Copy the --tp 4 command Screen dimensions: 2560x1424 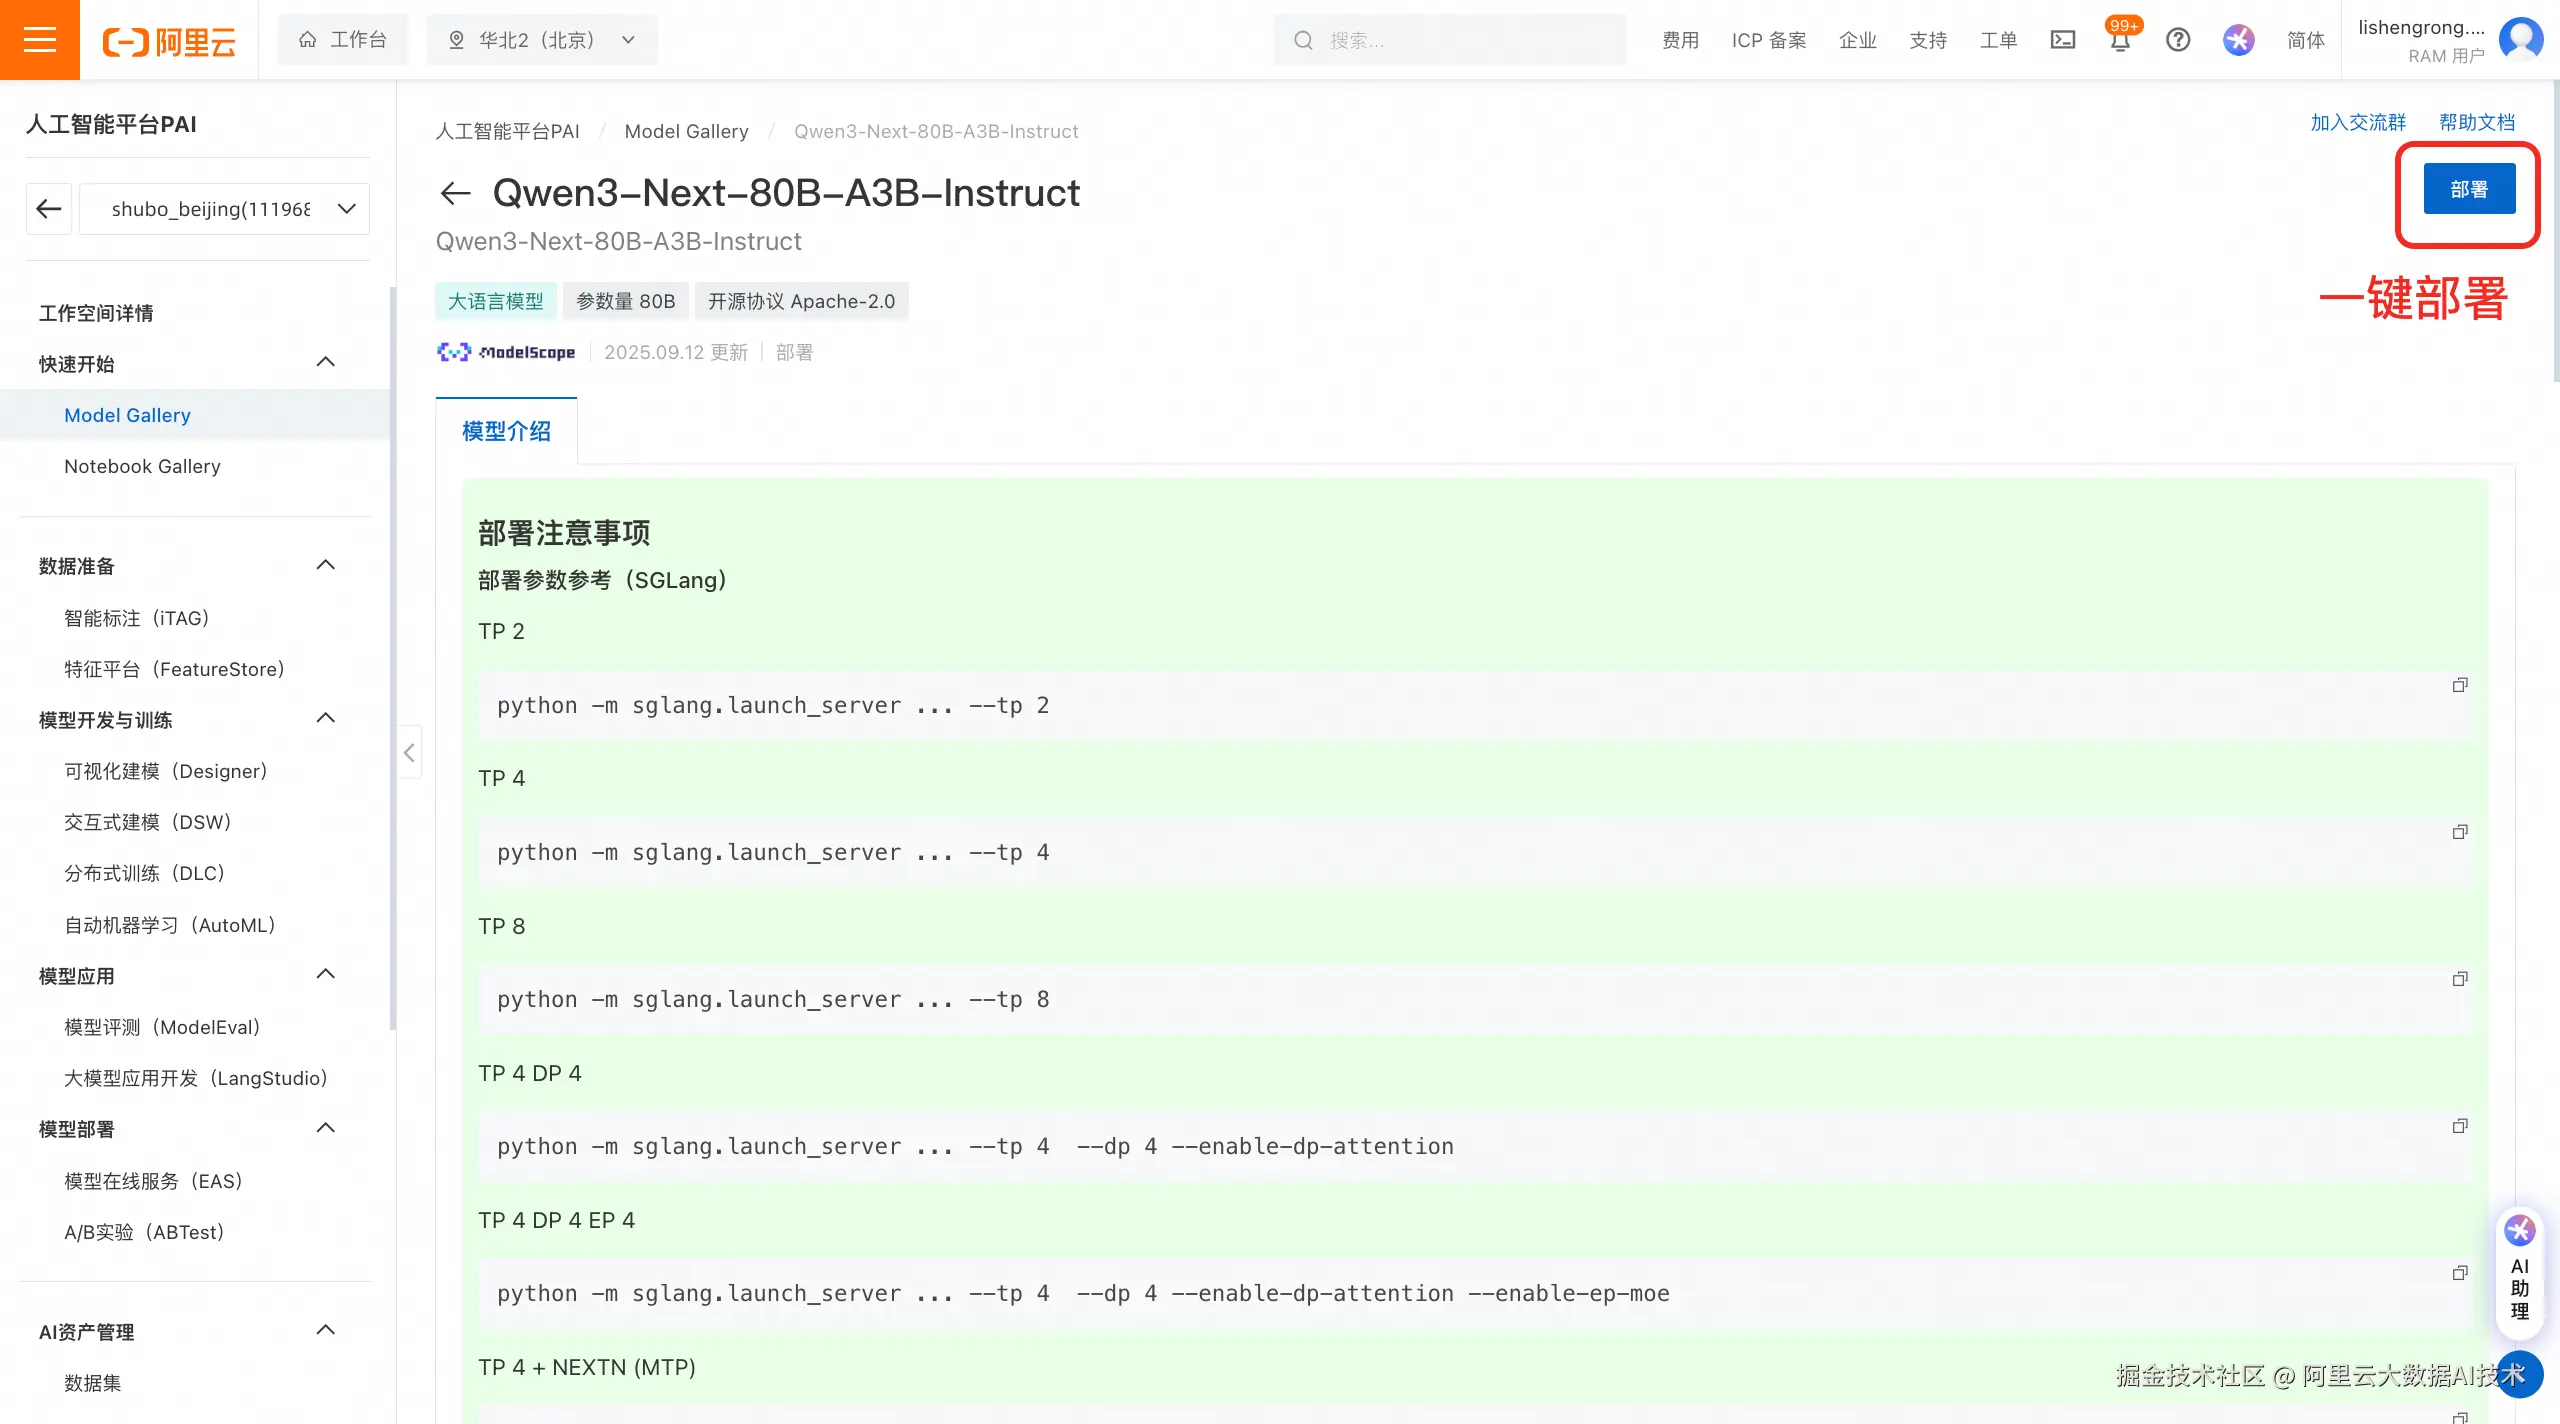[x=2460, y=832]
